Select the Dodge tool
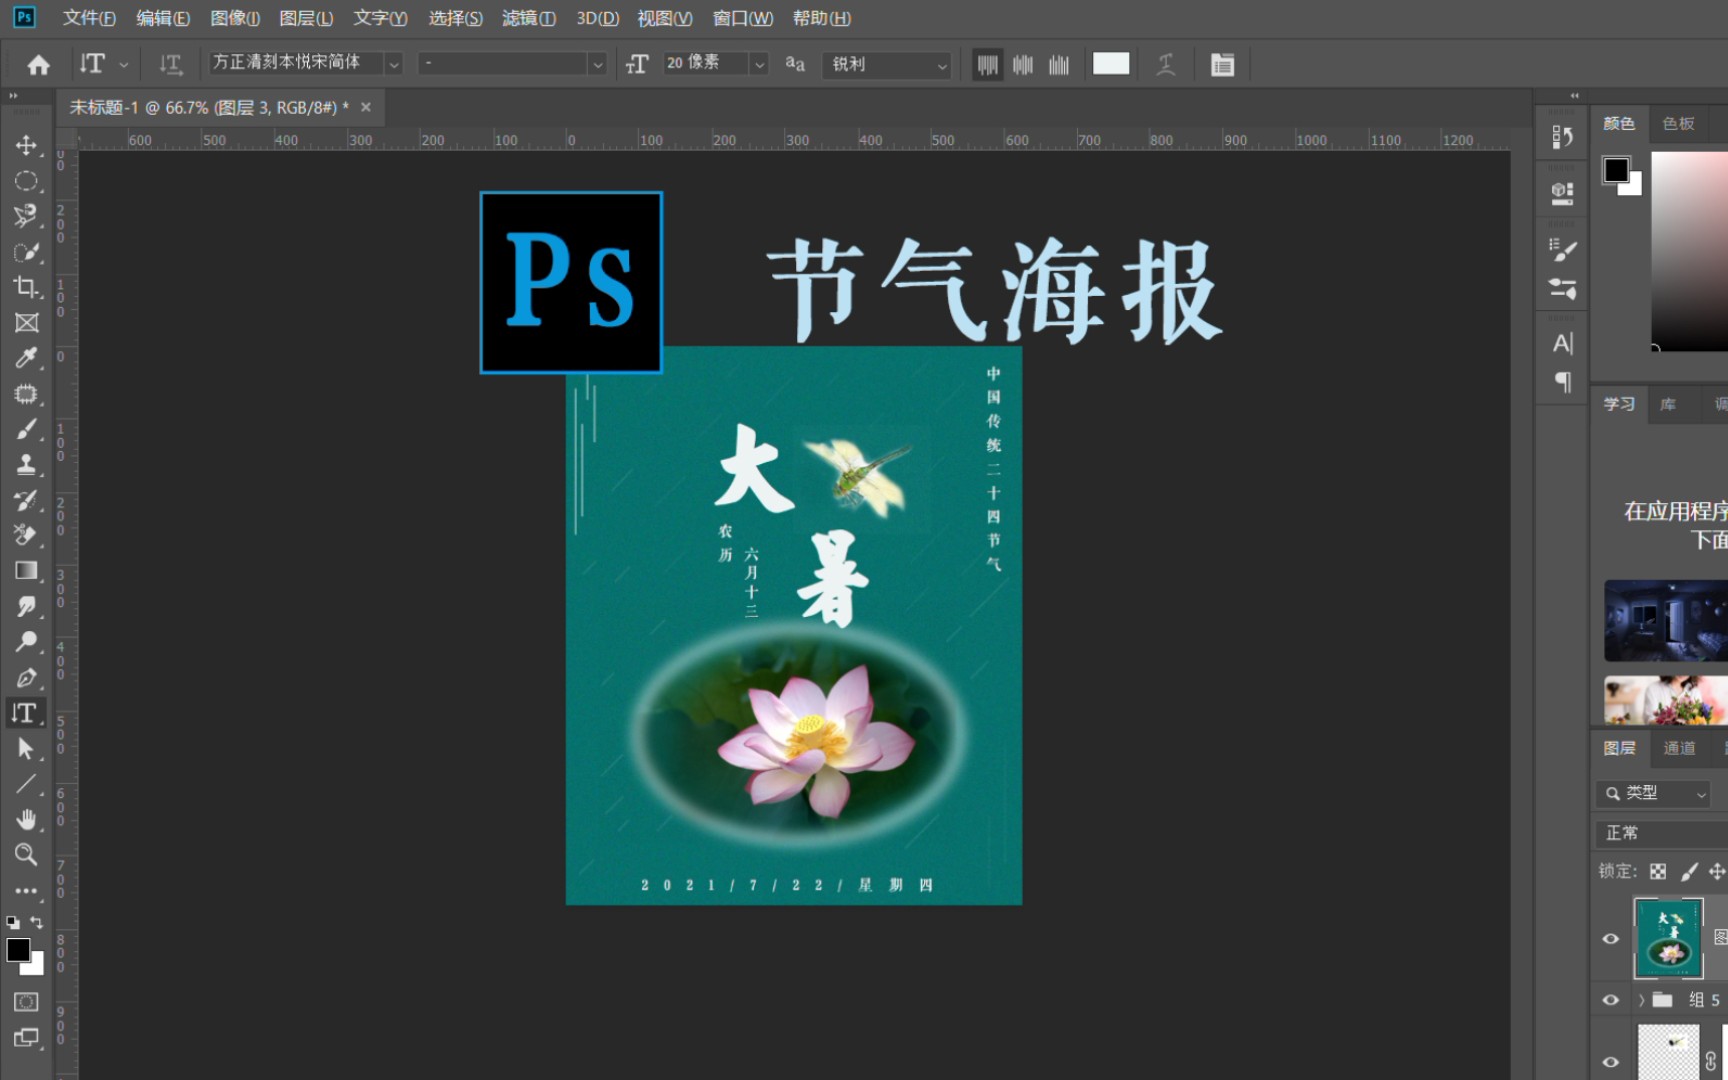Viewport: 1728px width, 1080px height. (x=26, y=641)
